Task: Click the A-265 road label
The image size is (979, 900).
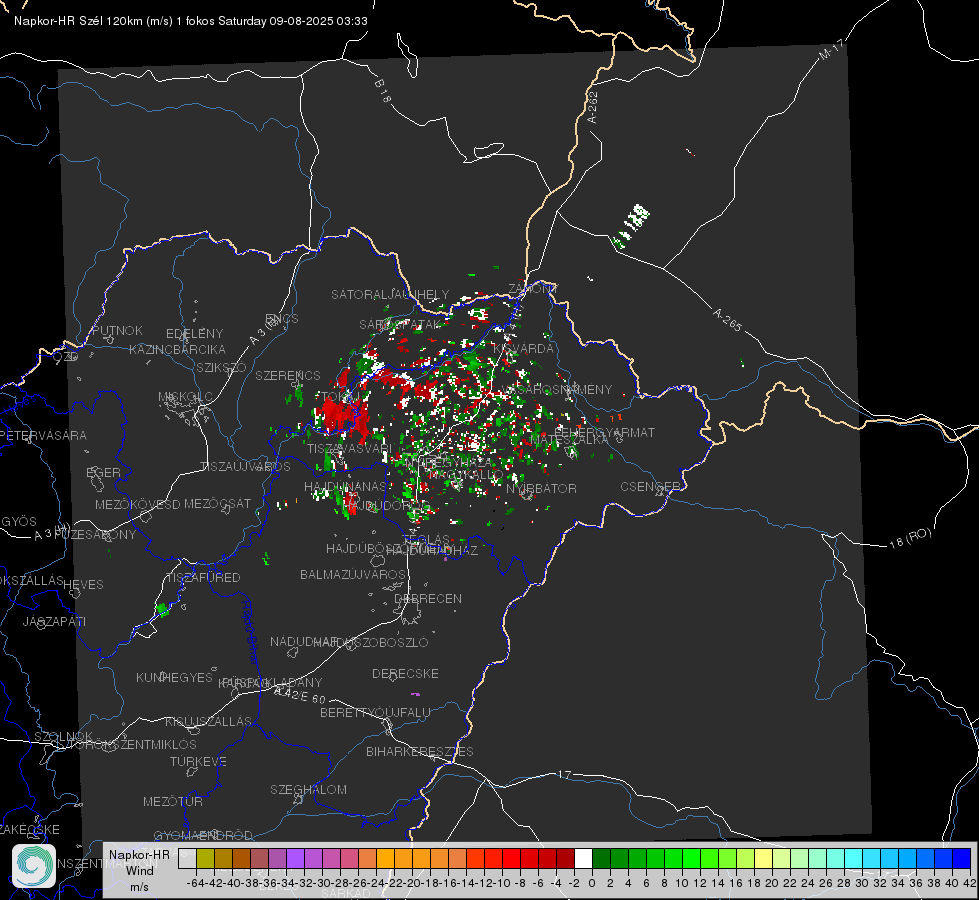Action: (727, 320)
